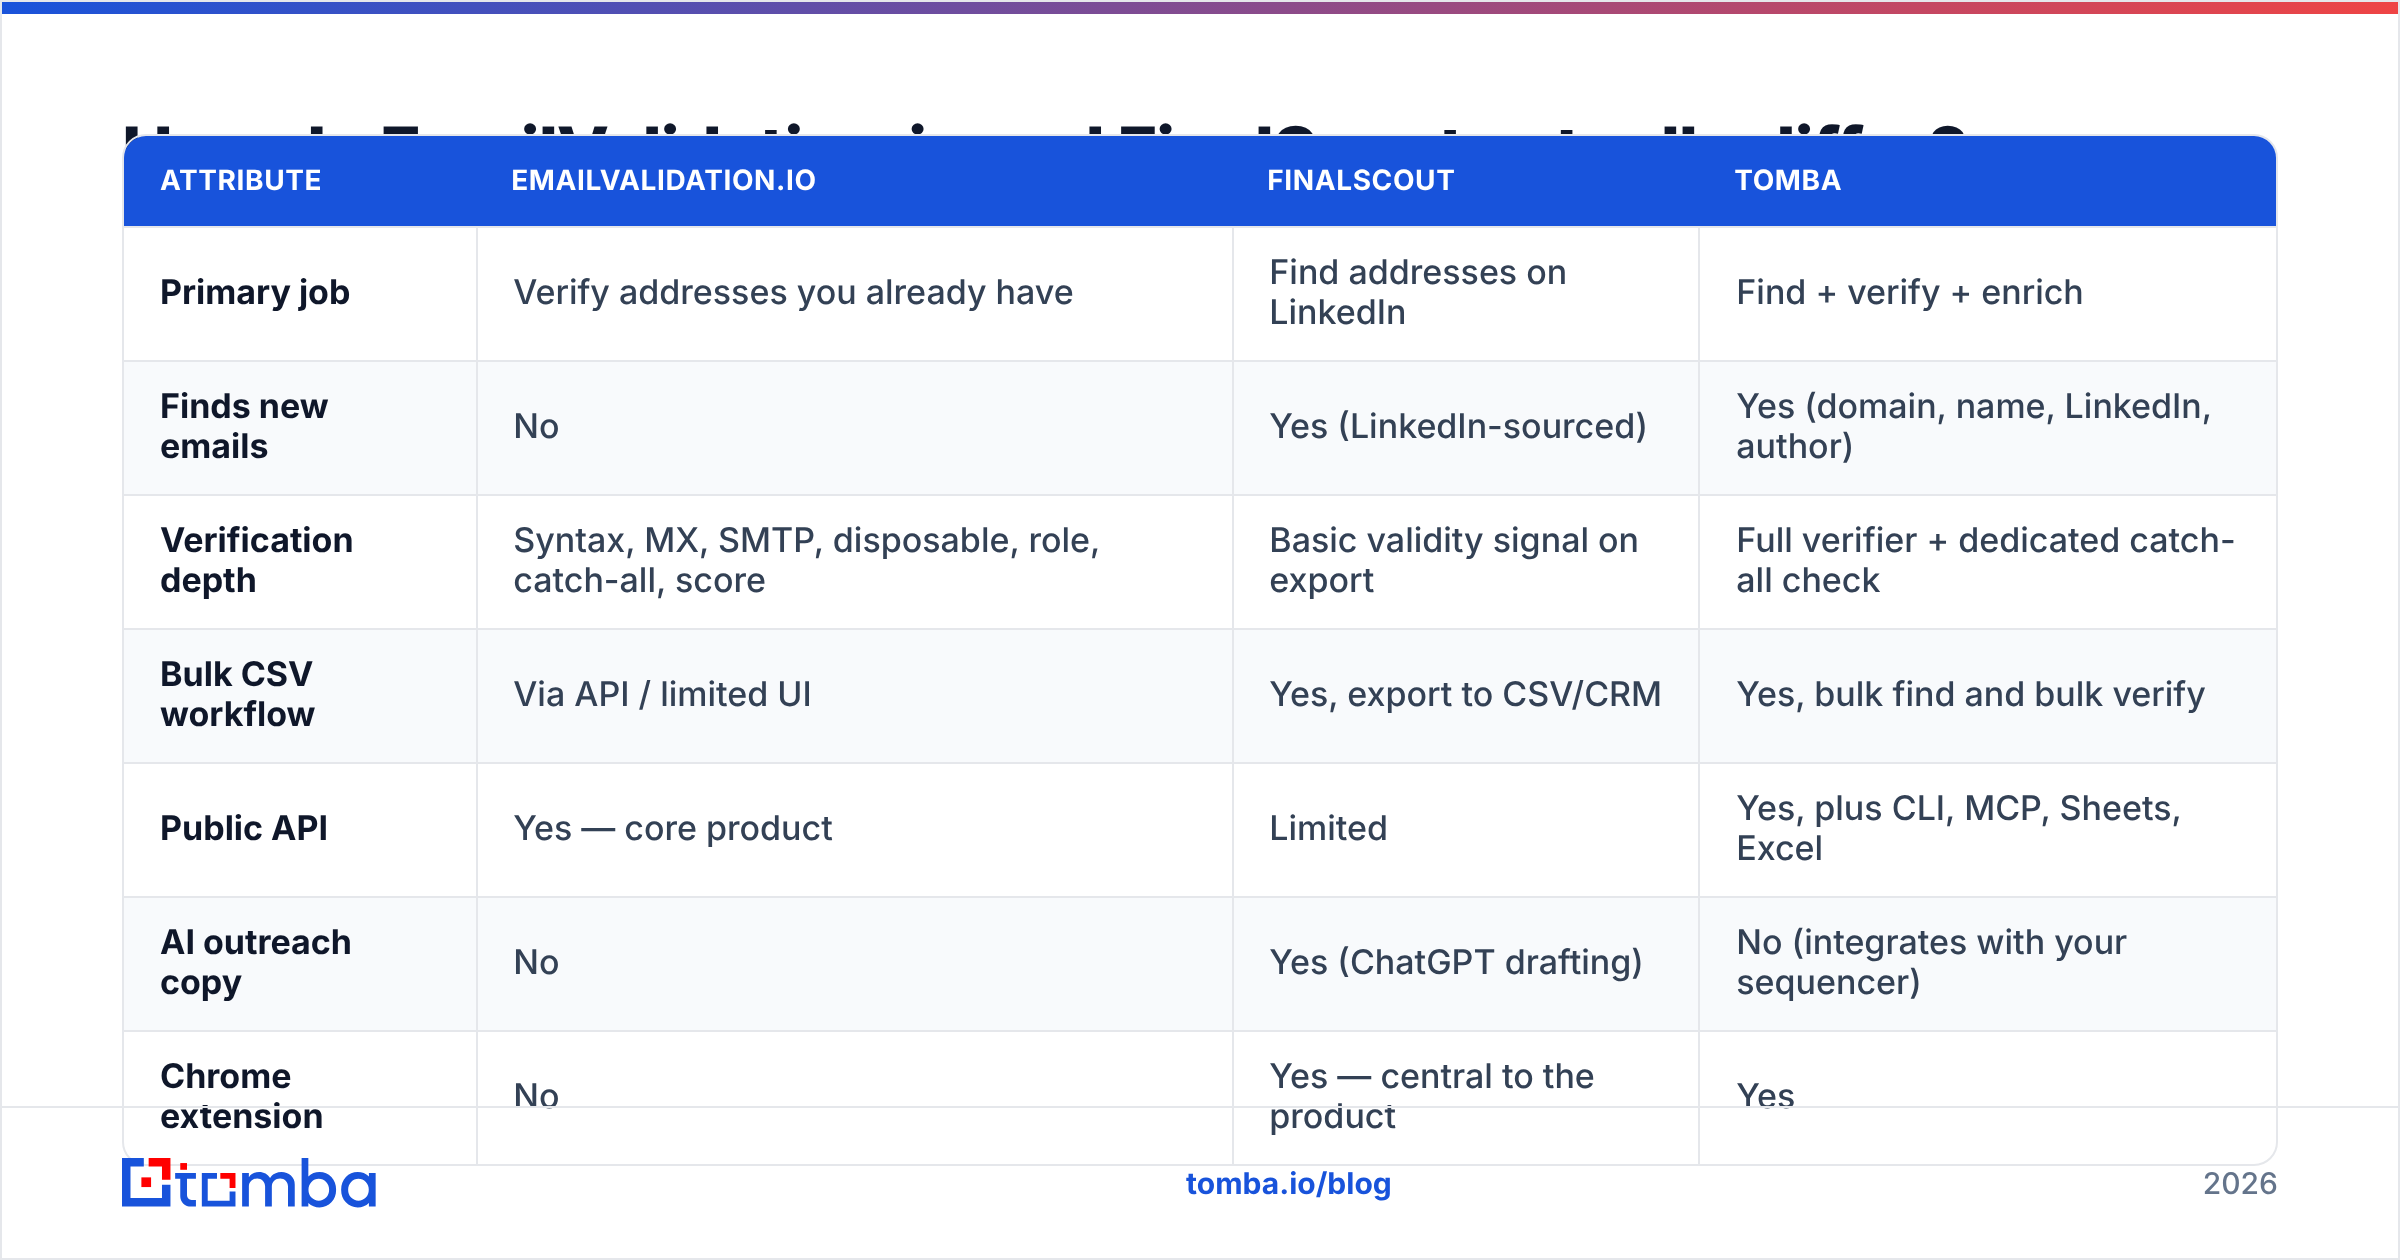Open the tomba.io/blog link
2400x1260 pixels.
click(1288, 1184)
